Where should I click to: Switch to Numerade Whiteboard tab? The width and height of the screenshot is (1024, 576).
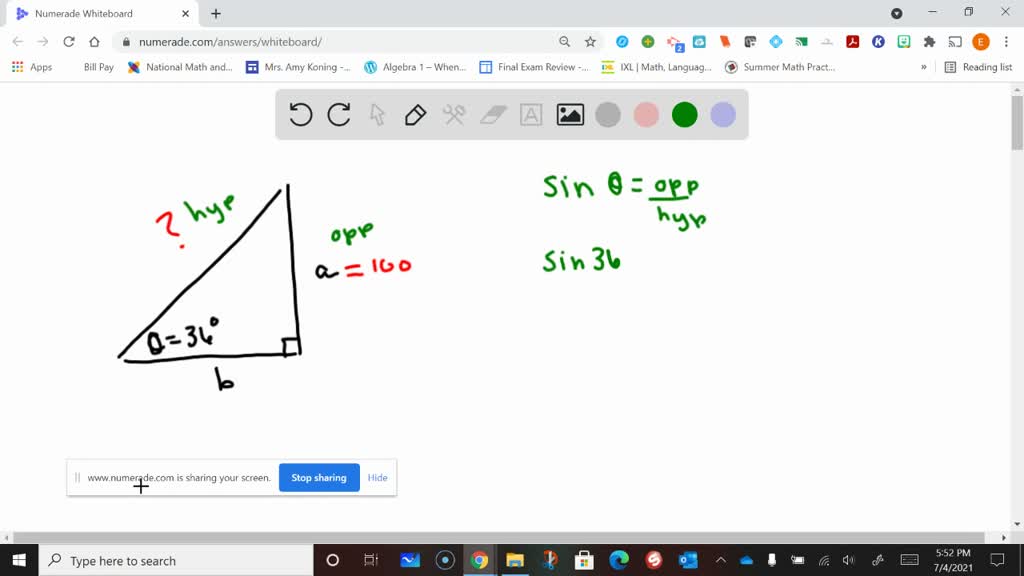95,14
